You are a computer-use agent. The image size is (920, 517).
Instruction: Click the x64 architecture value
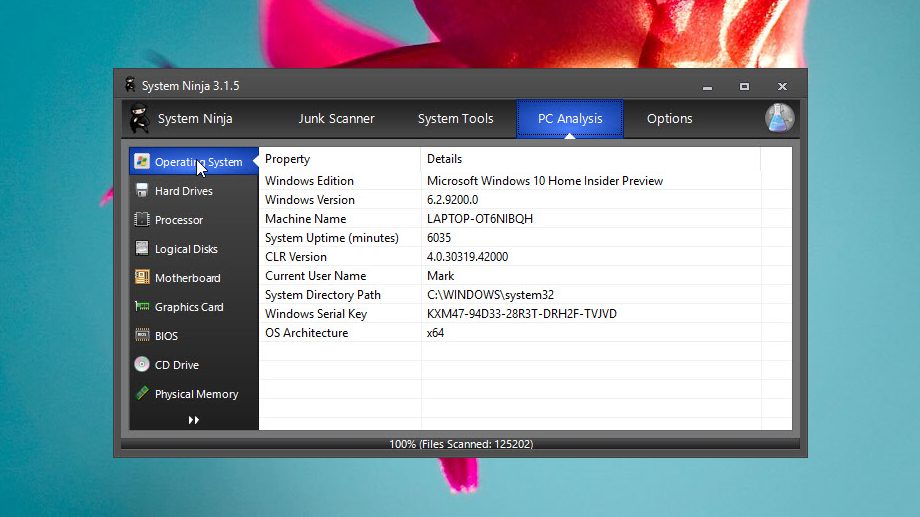tap(435, 333)
